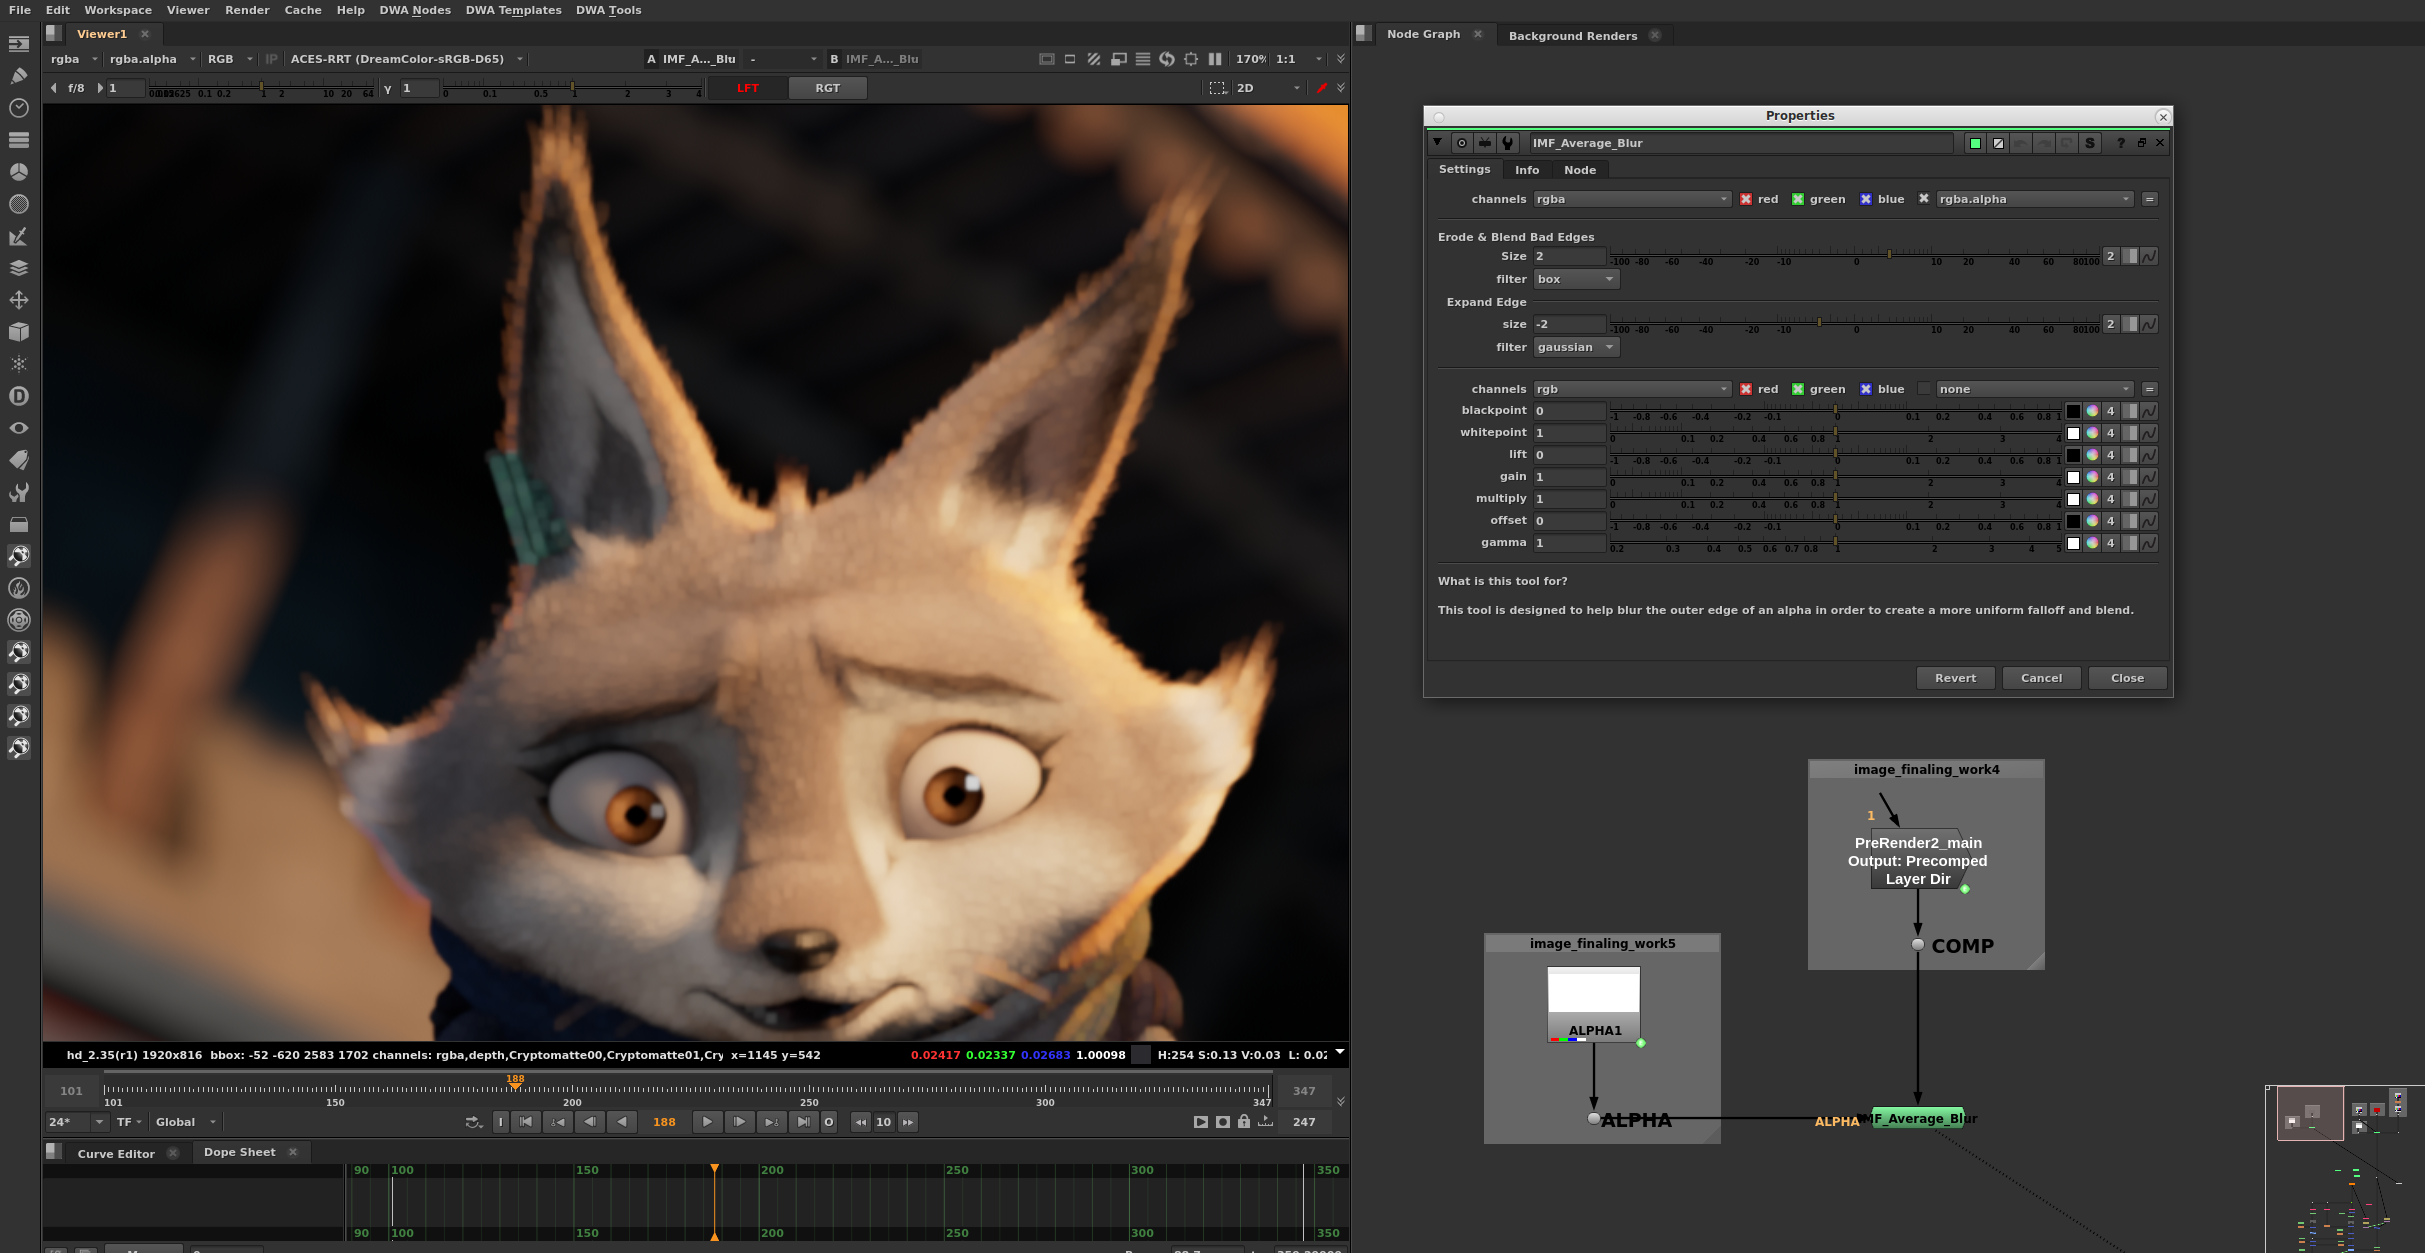
Task: Click the blackpoint black color swatch
Action: 2073,411
